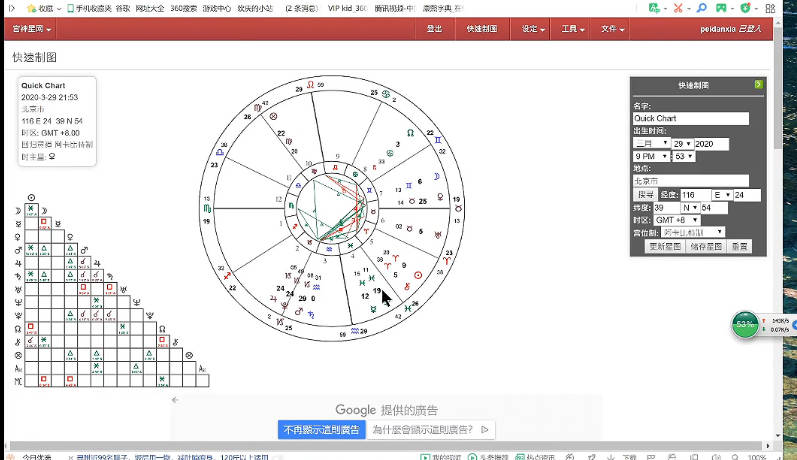
Task: Open the hour dropdown showing 9 PM
Action: click(650, 157)
